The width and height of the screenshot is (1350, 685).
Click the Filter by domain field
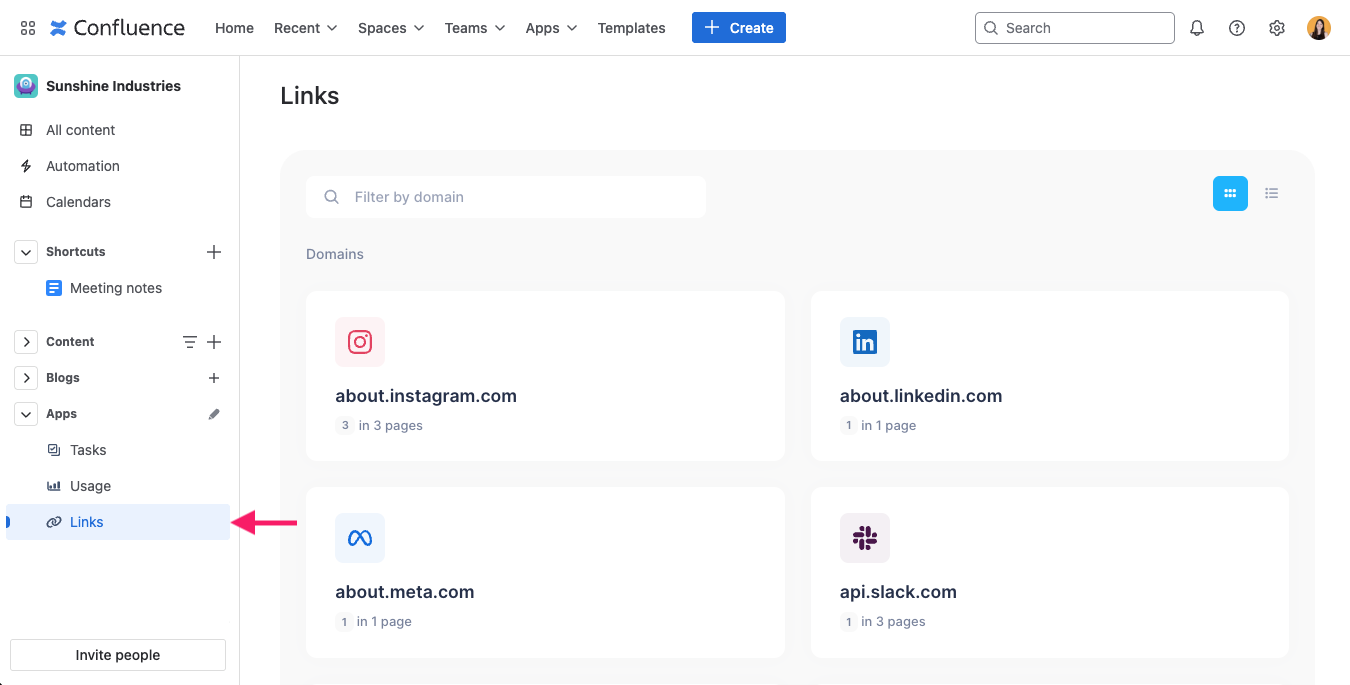505,197
